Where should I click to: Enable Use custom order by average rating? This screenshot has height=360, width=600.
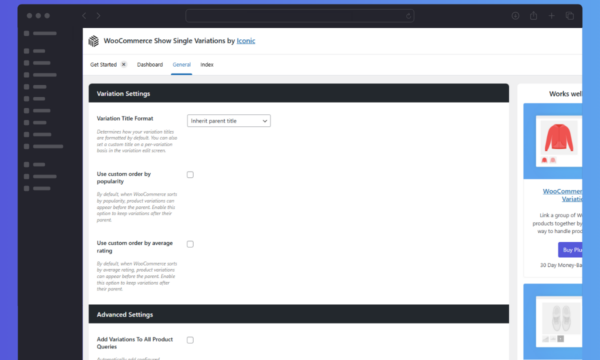coord(190,244)
